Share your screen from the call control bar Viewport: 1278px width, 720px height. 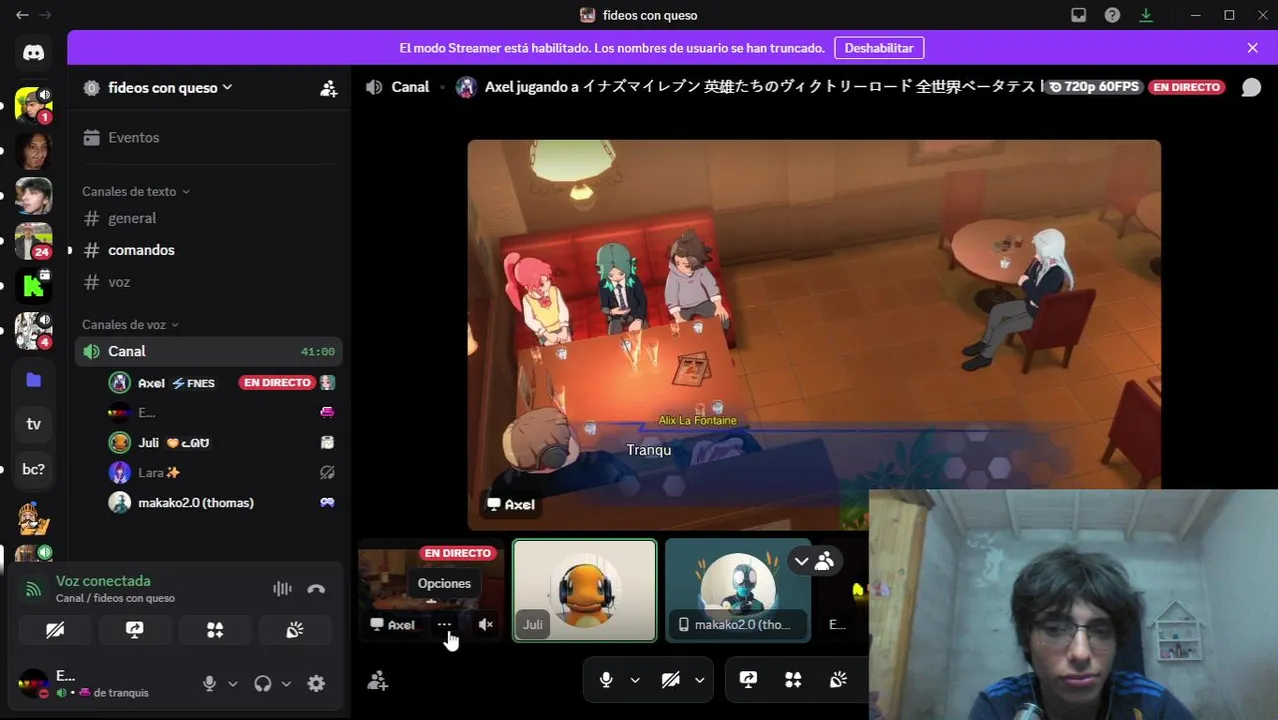748,680
